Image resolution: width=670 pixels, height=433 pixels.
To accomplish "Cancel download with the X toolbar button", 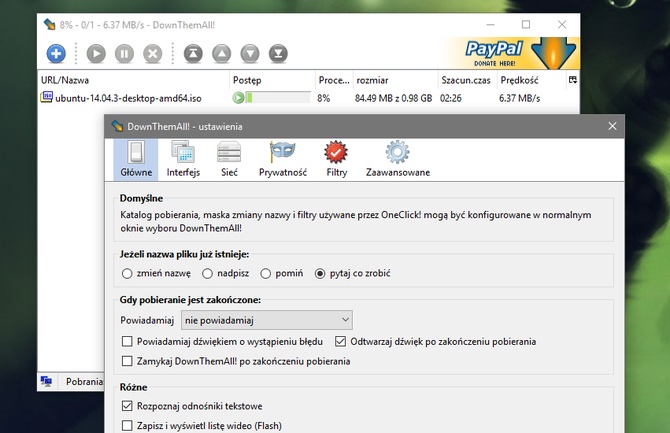I will [153, 54].
